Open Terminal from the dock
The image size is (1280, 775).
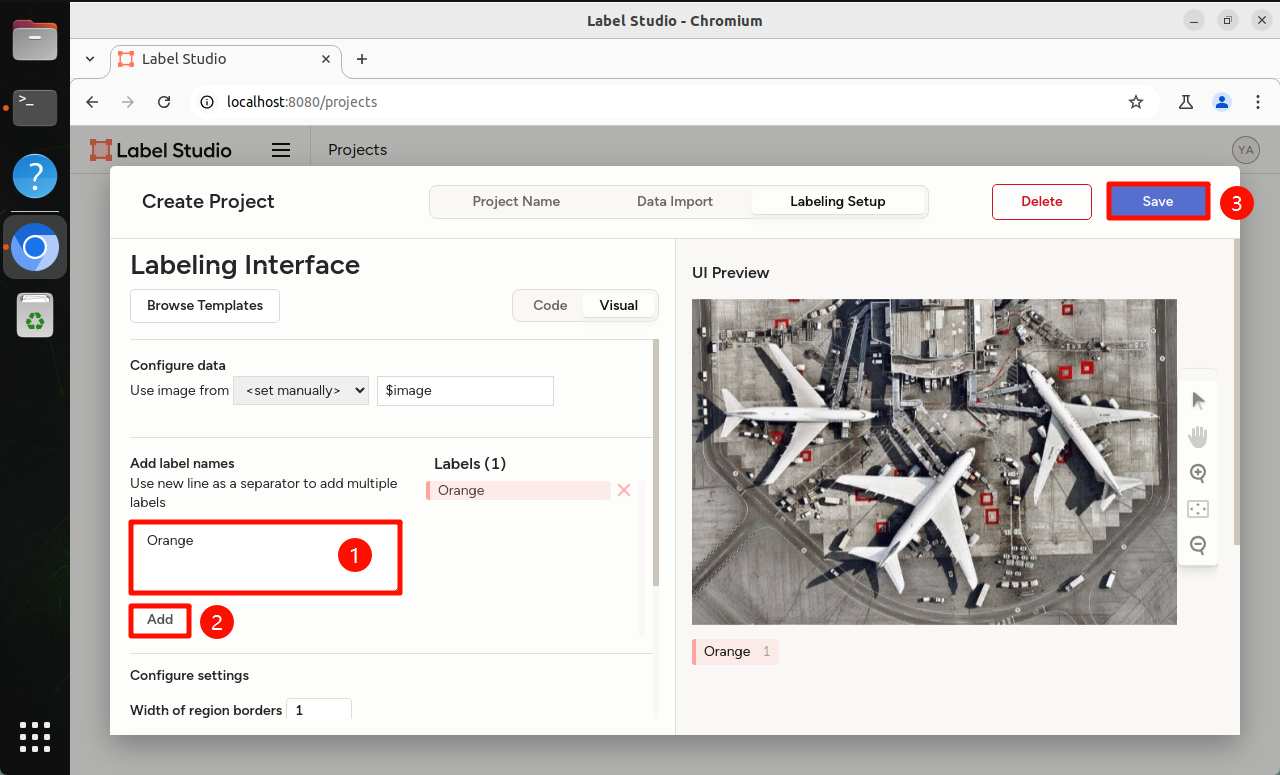click(x=35, y=107)
